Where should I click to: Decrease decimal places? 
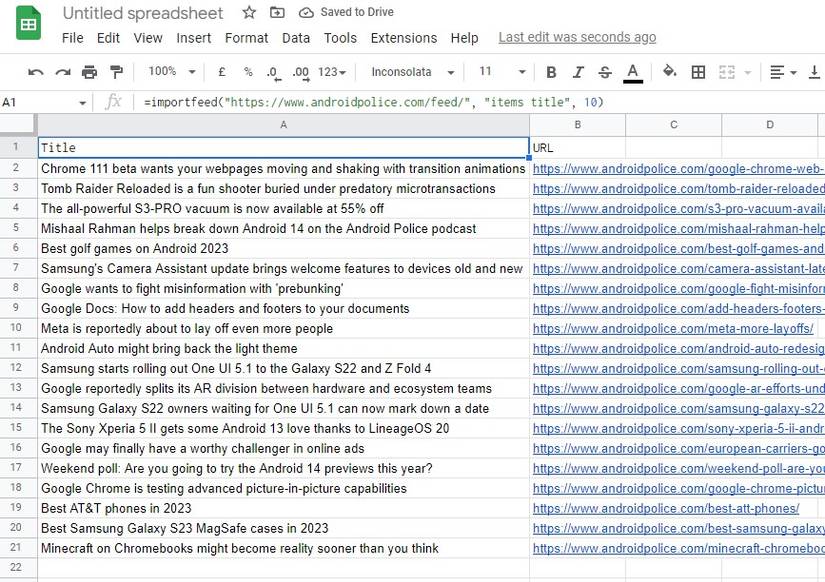click(x=274, y=73)
